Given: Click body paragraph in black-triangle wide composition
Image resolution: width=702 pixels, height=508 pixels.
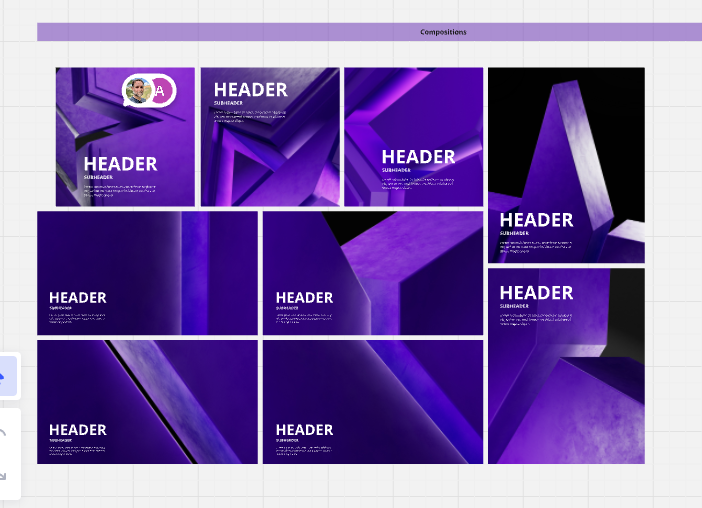Looking at the screenshot, I should pyautogui.click(x=304, y=318).
